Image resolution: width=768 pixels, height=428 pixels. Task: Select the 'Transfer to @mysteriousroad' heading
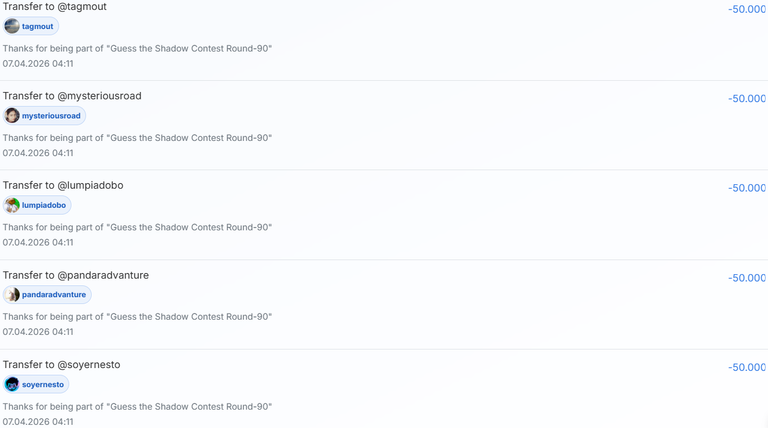pos(72,96)
